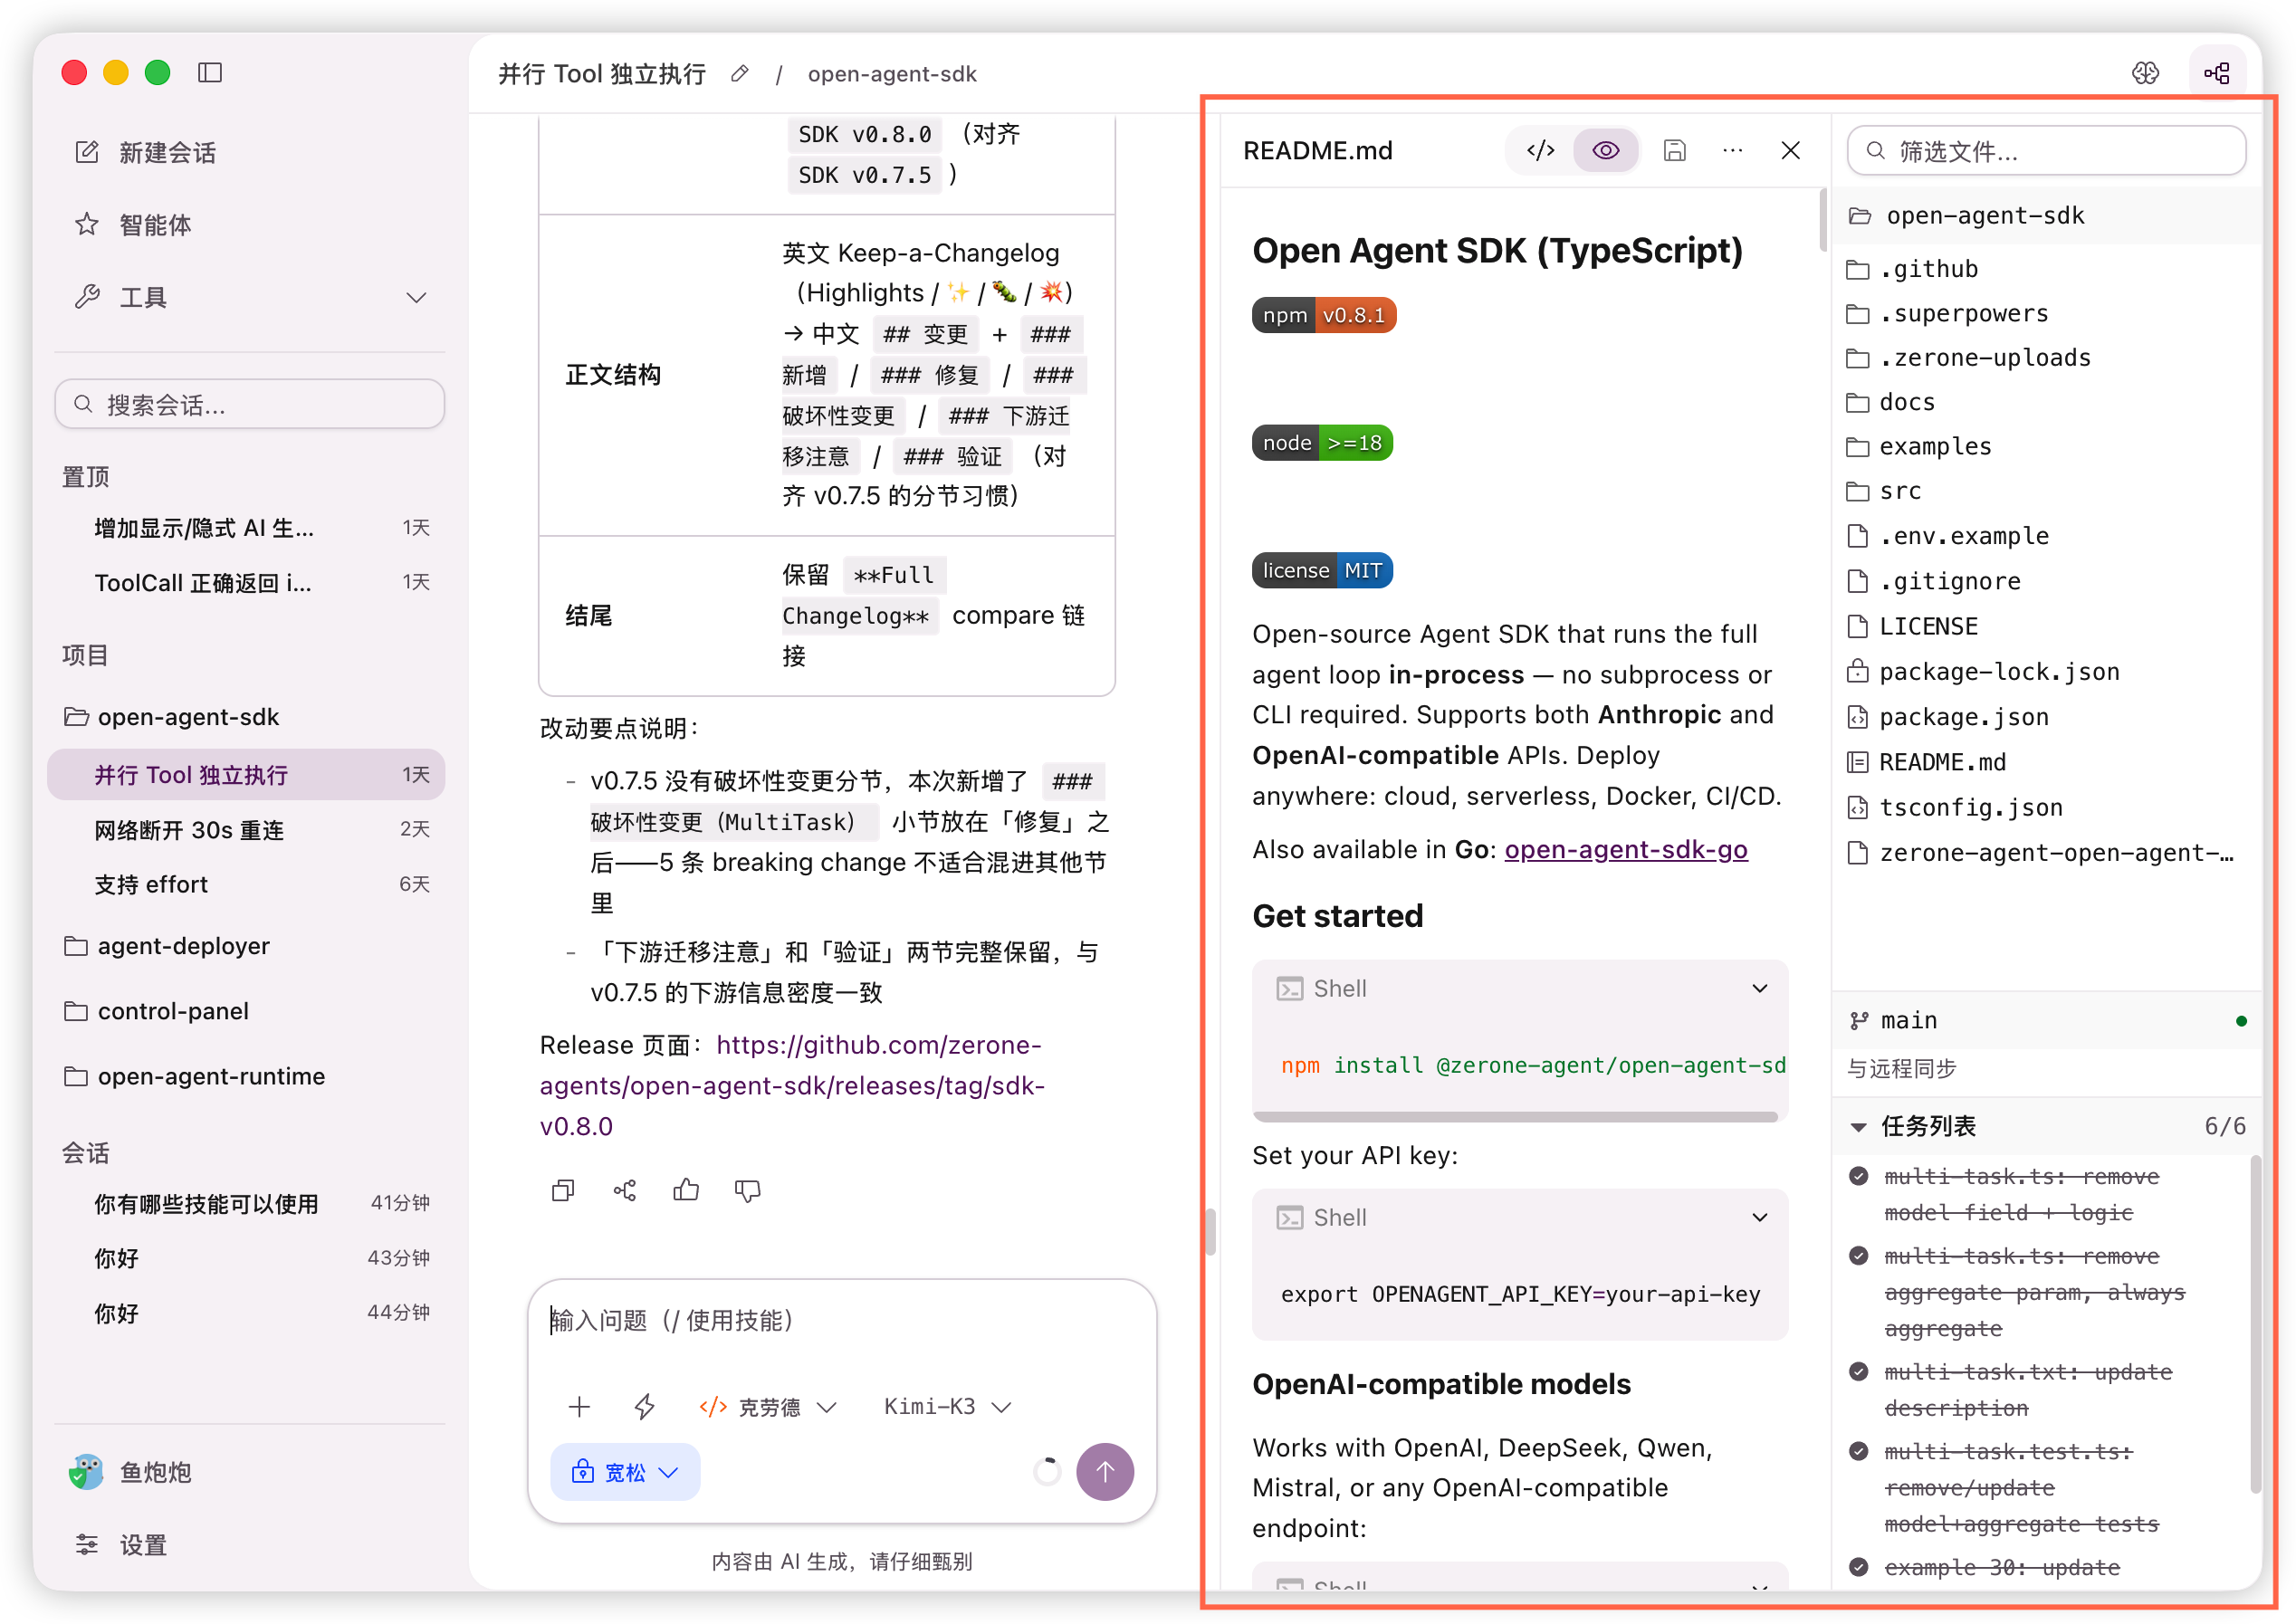Send message with purple arrow button
Viewport: 2296px width, 1624px height.
(x=1105, y=1472)
